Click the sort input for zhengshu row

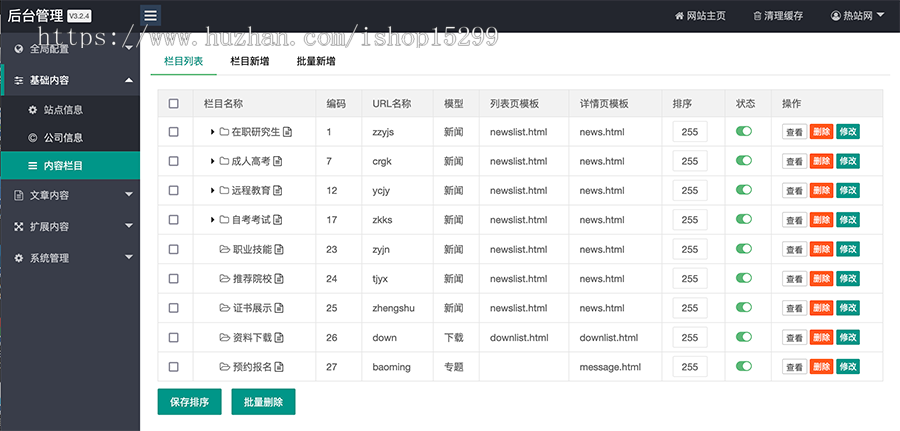tap(690, 308)
